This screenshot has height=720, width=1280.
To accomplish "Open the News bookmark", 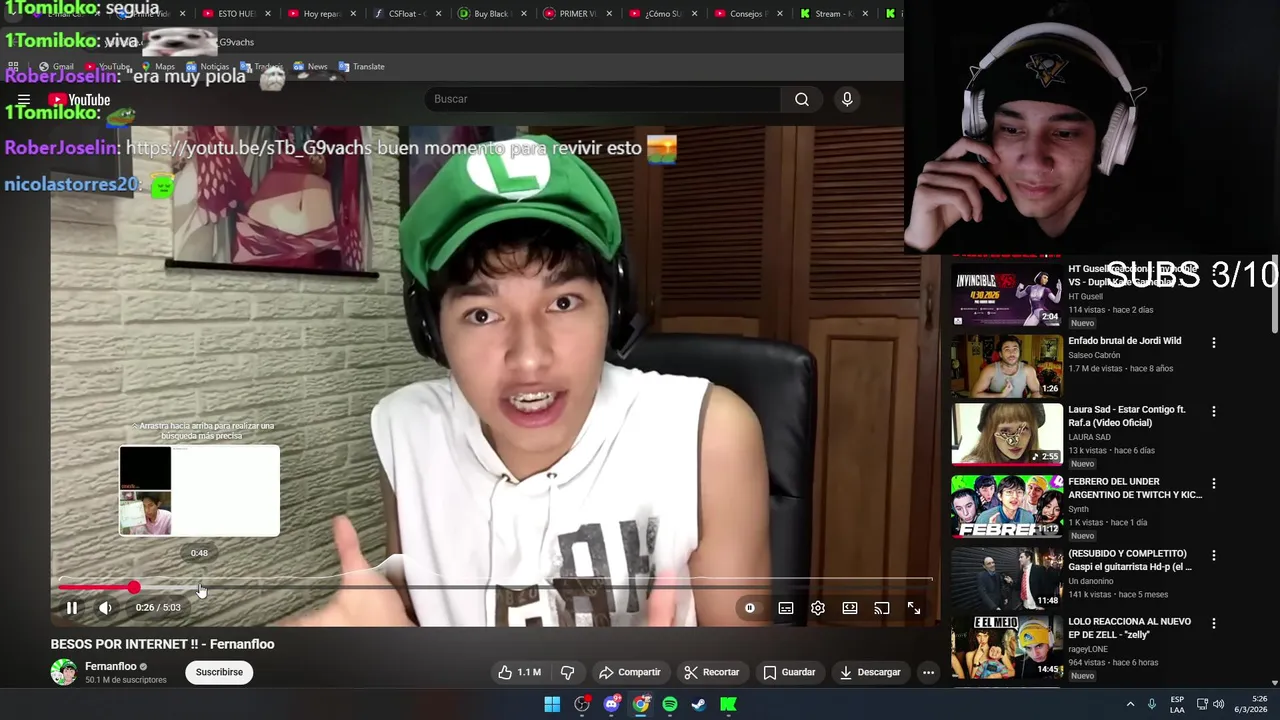I will point(310,66).
